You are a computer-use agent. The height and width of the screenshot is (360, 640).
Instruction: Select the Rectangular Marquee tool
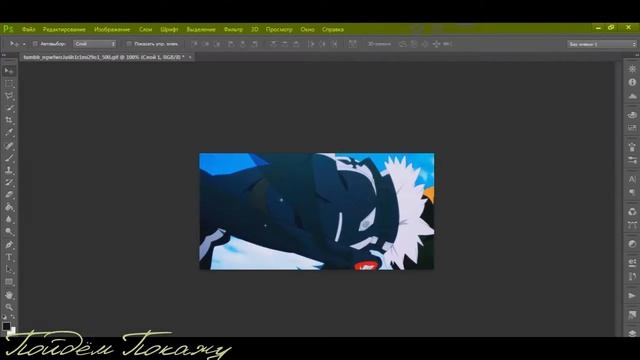point(9,84)
